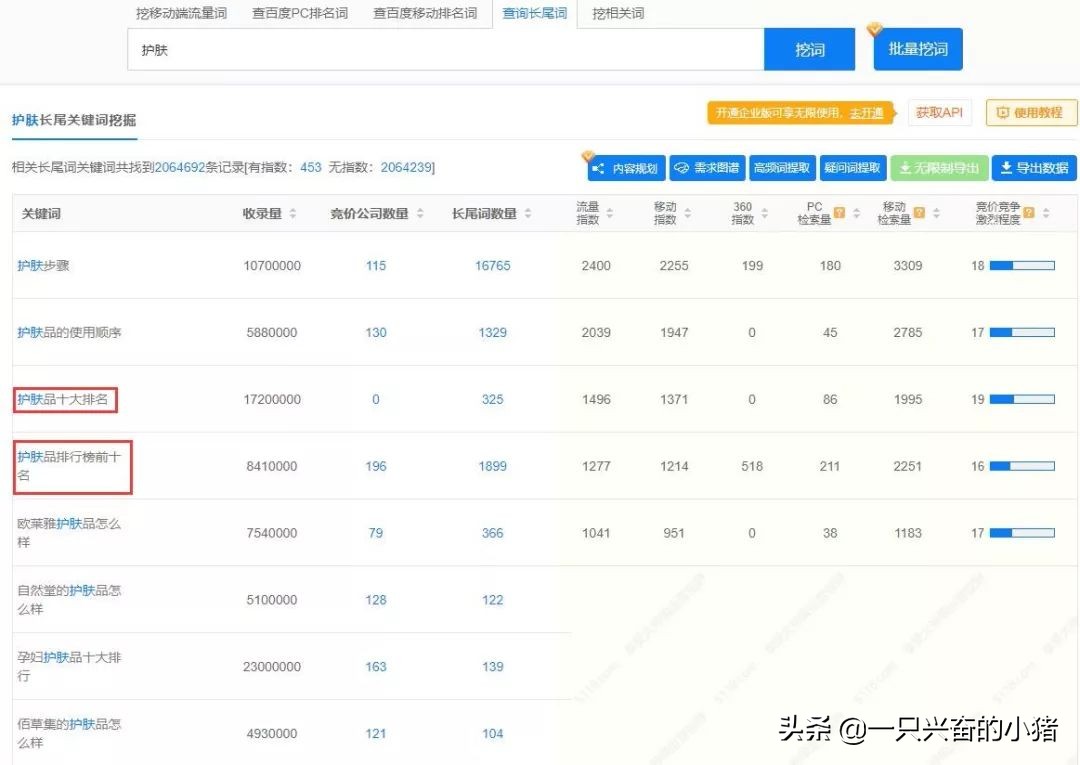
Task: Click the 导出数据 download icon
Action: 1005,167
